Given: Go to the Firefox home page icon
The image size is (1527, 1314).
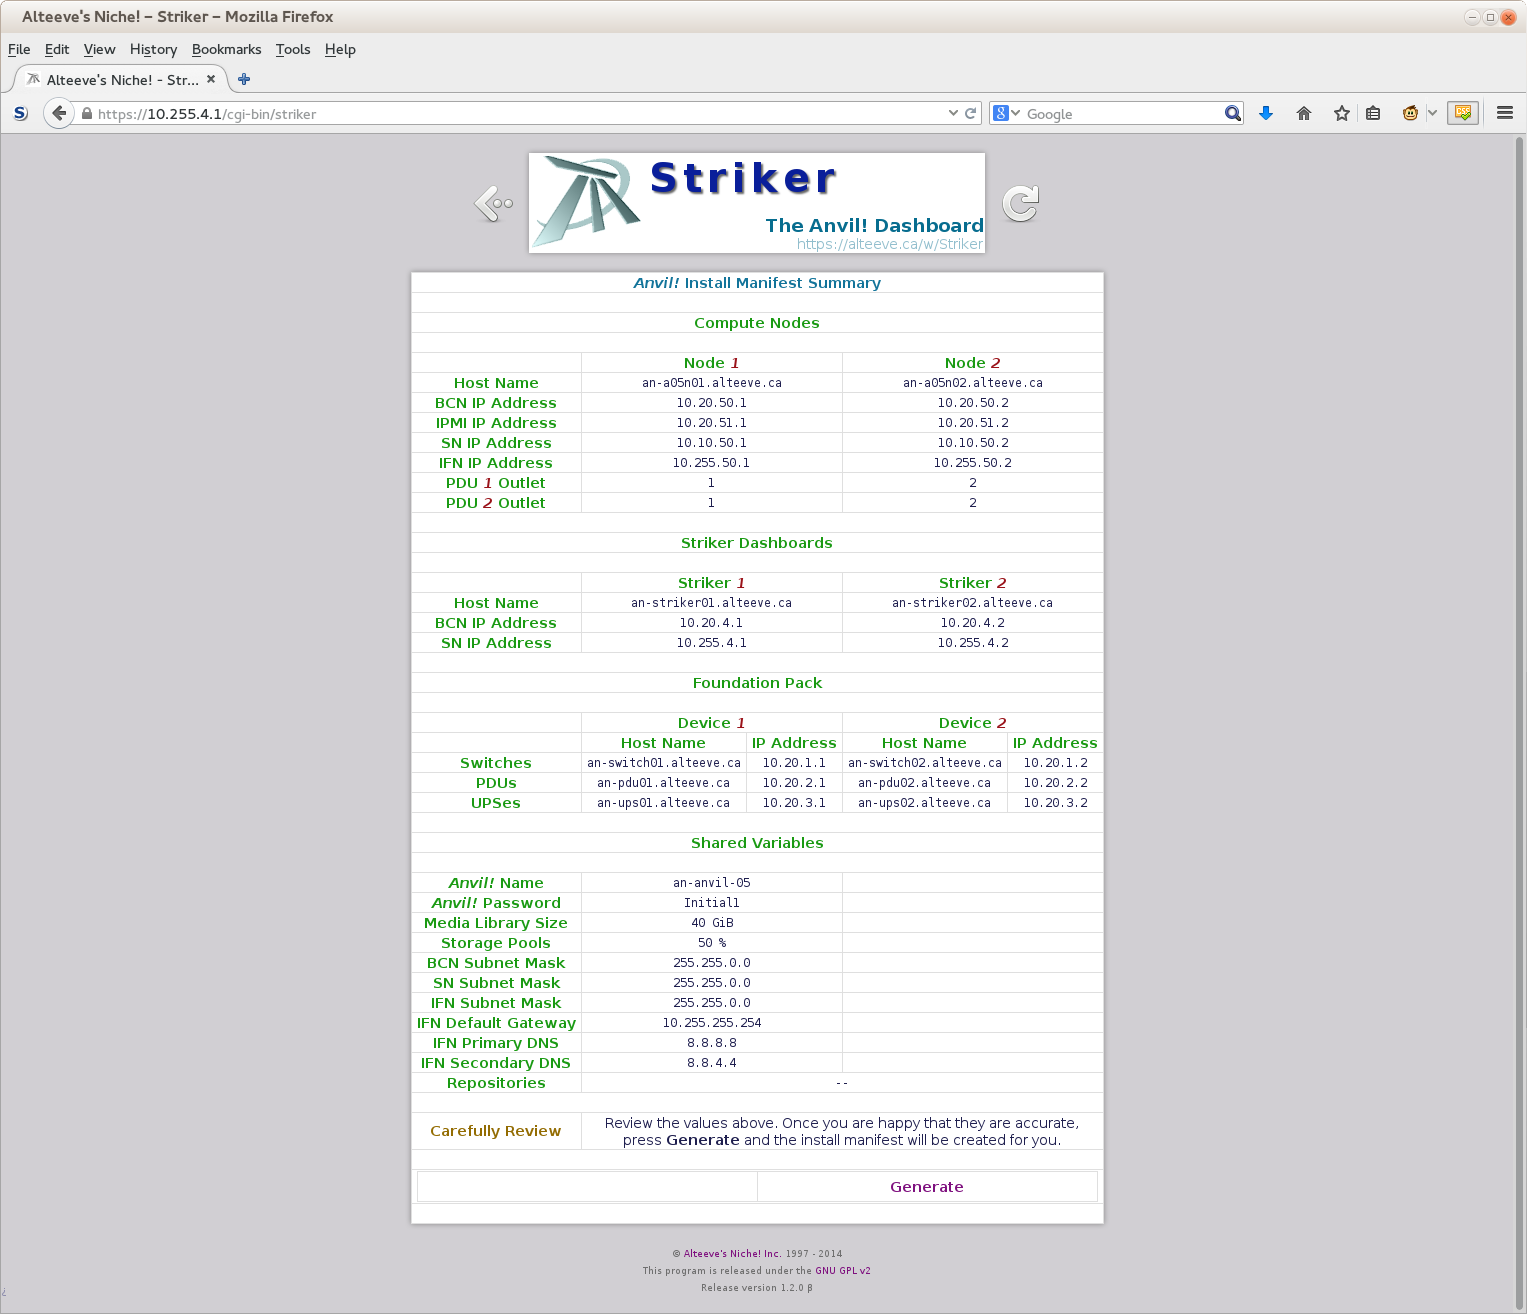Looking at the screenshot, I should pyautogui.click(x=1304, y=114).
